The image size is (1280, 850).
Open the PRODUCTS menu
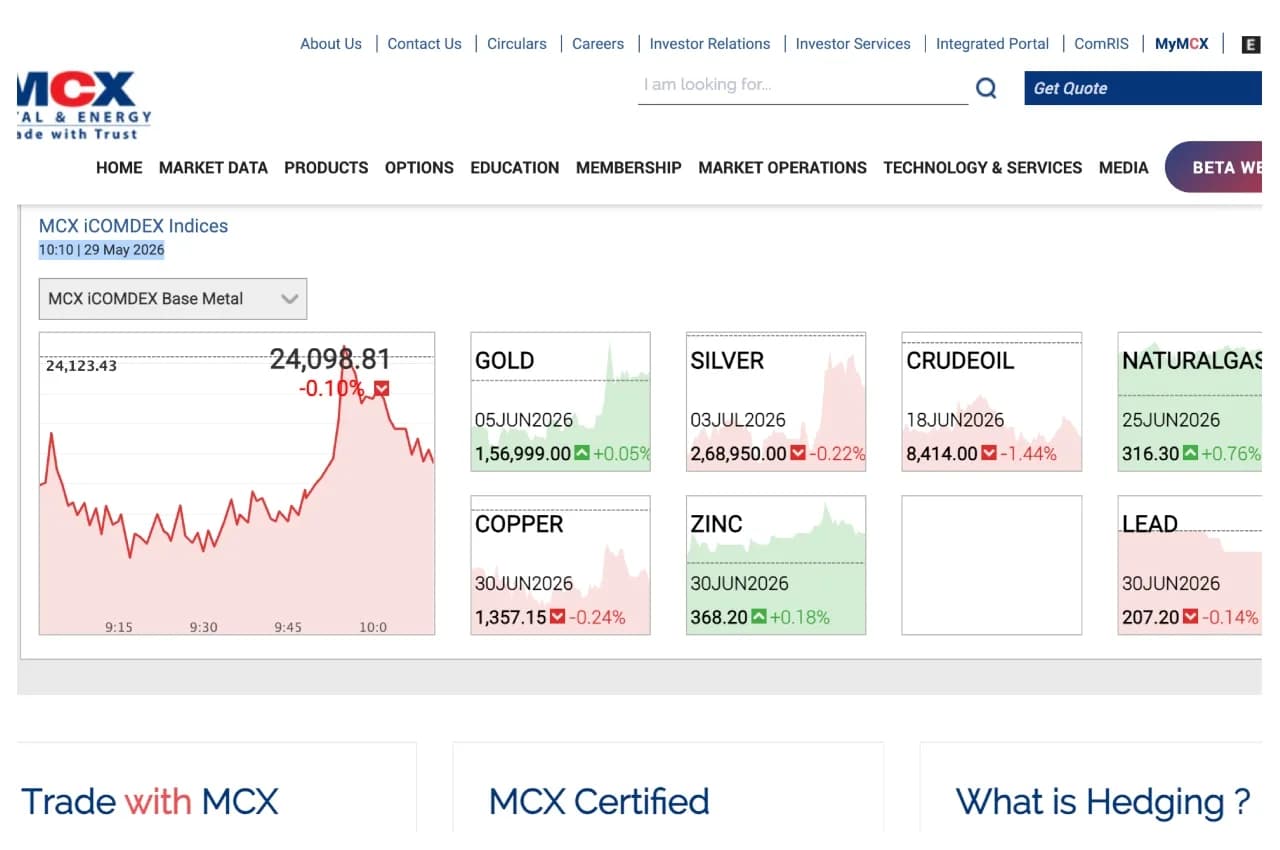click(x=326, y=168)
